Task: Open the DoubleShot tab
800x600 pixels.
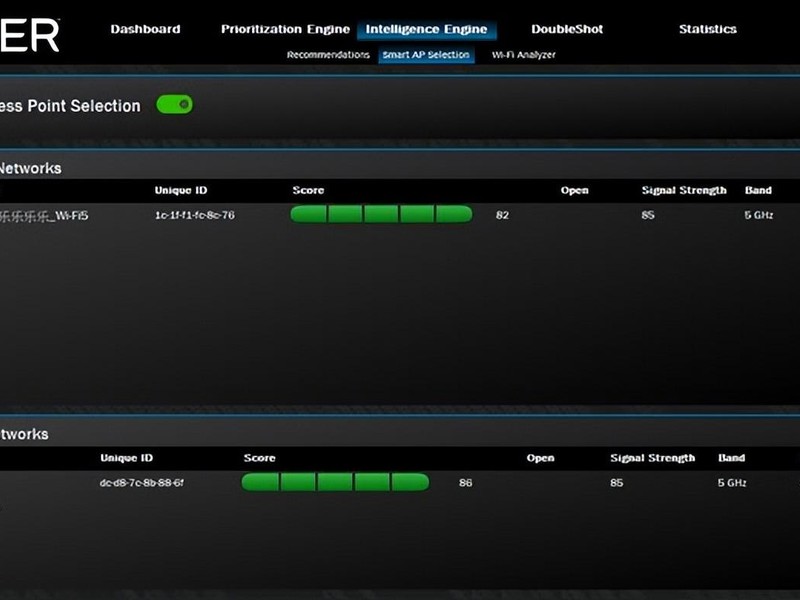Action: (x=567, y=29)
